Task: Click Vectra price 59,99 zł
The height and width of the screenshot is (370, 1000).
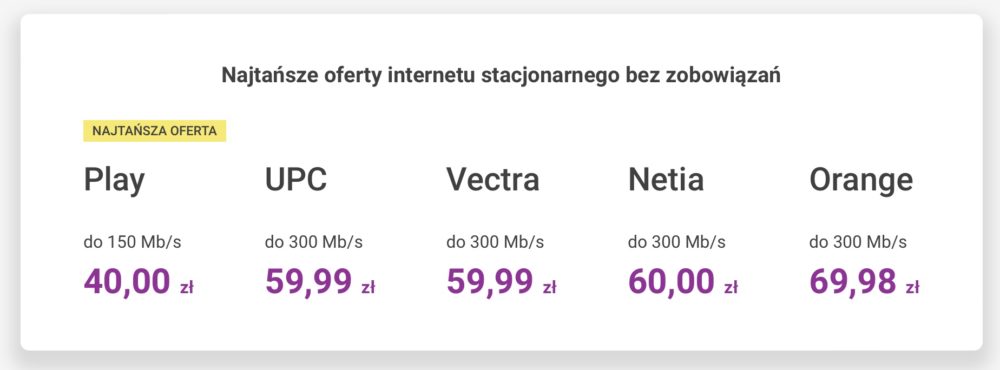Action: (501, 281)
